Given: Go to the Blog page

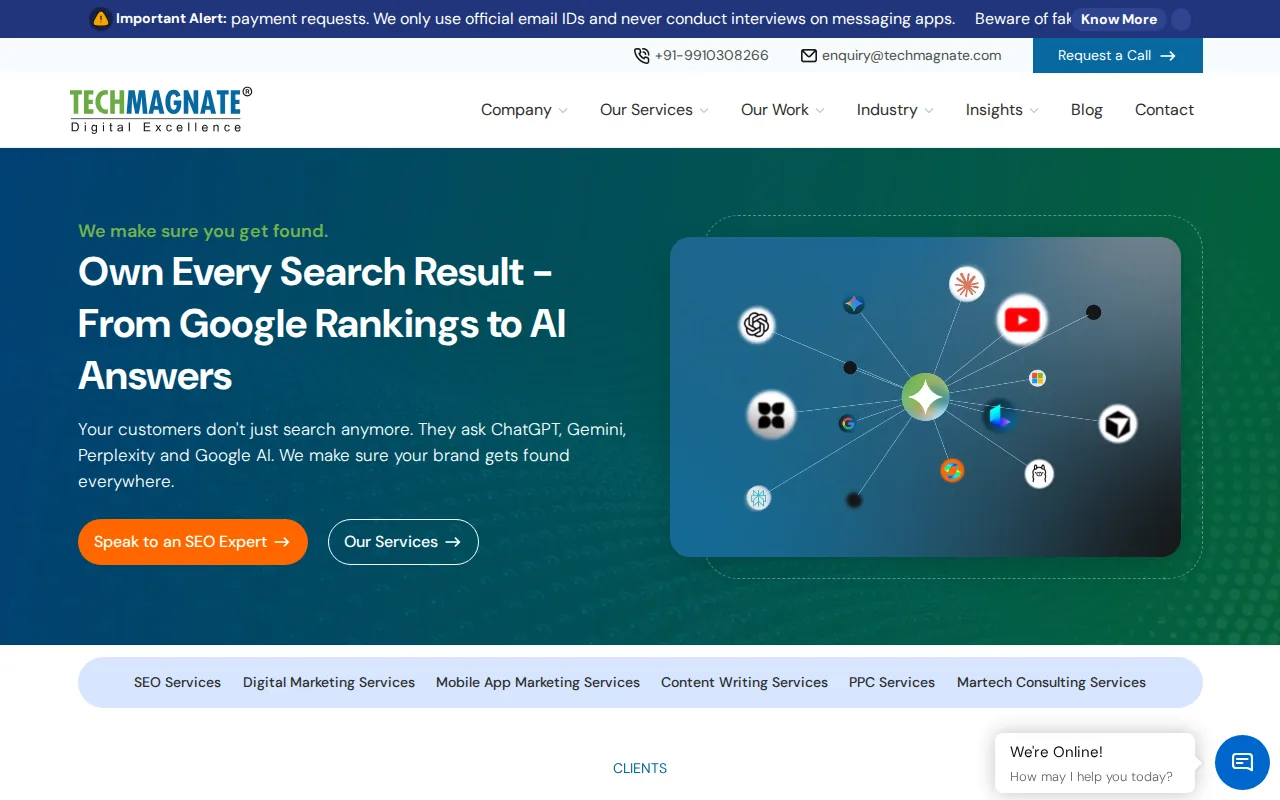Looking at the screenshot, I should [1087, 110].
